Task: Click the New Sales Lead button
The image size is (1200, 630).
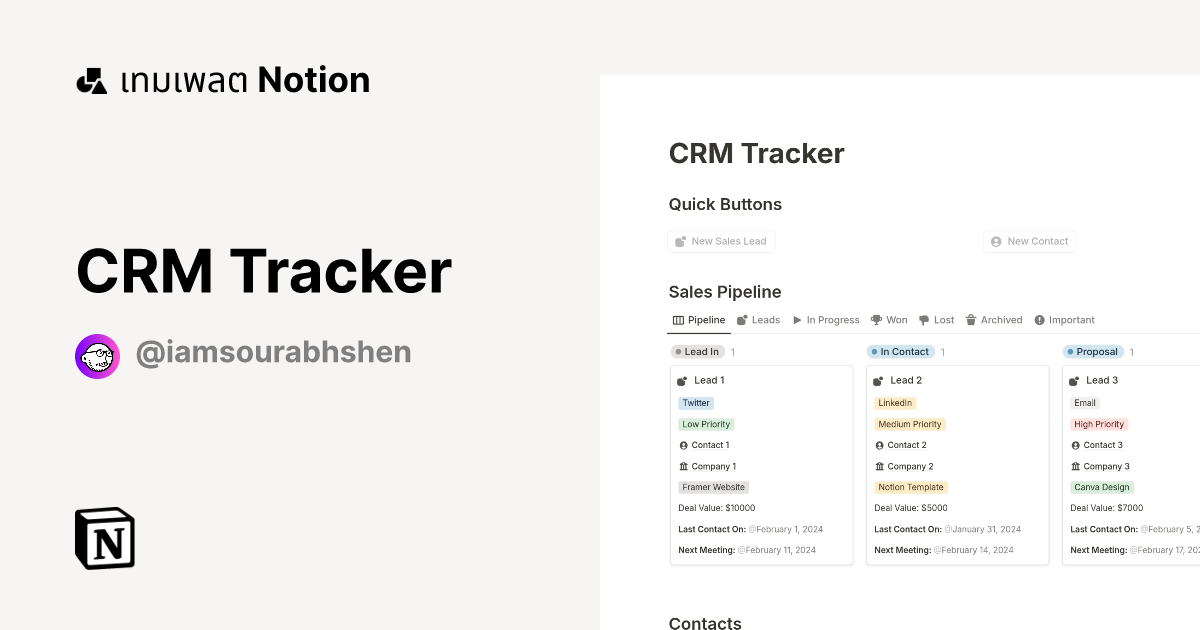Action: click(721, 241)
